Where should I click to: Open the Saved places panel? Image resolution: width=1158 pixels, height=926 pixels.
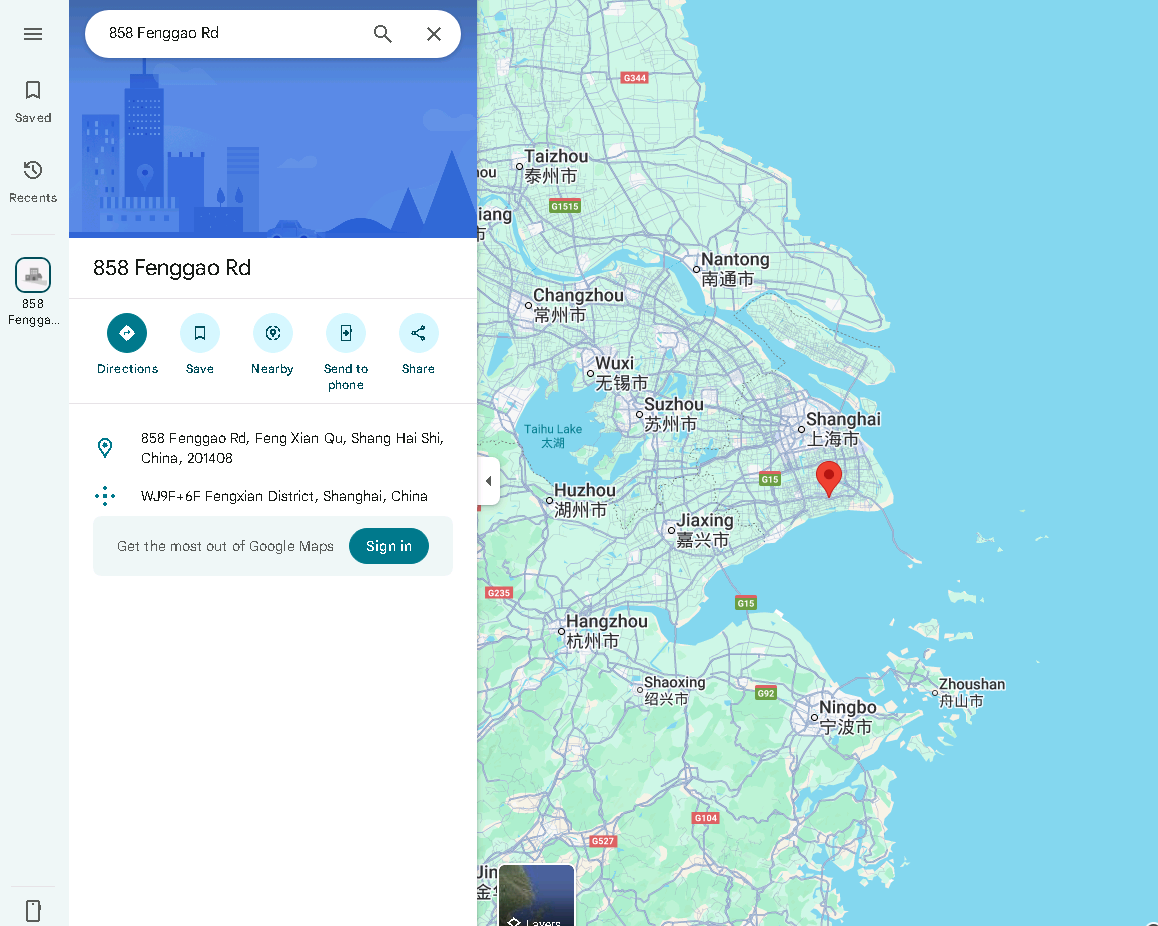pos(32,102)
